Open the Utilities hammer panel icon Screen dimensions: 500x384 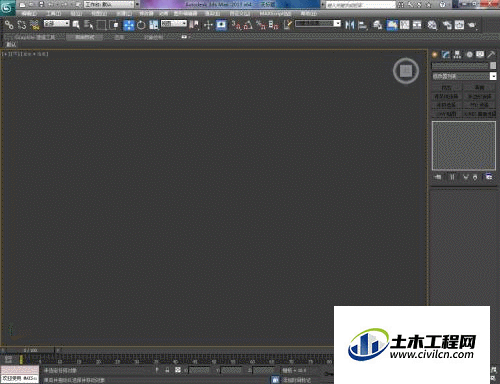[491, 55]
